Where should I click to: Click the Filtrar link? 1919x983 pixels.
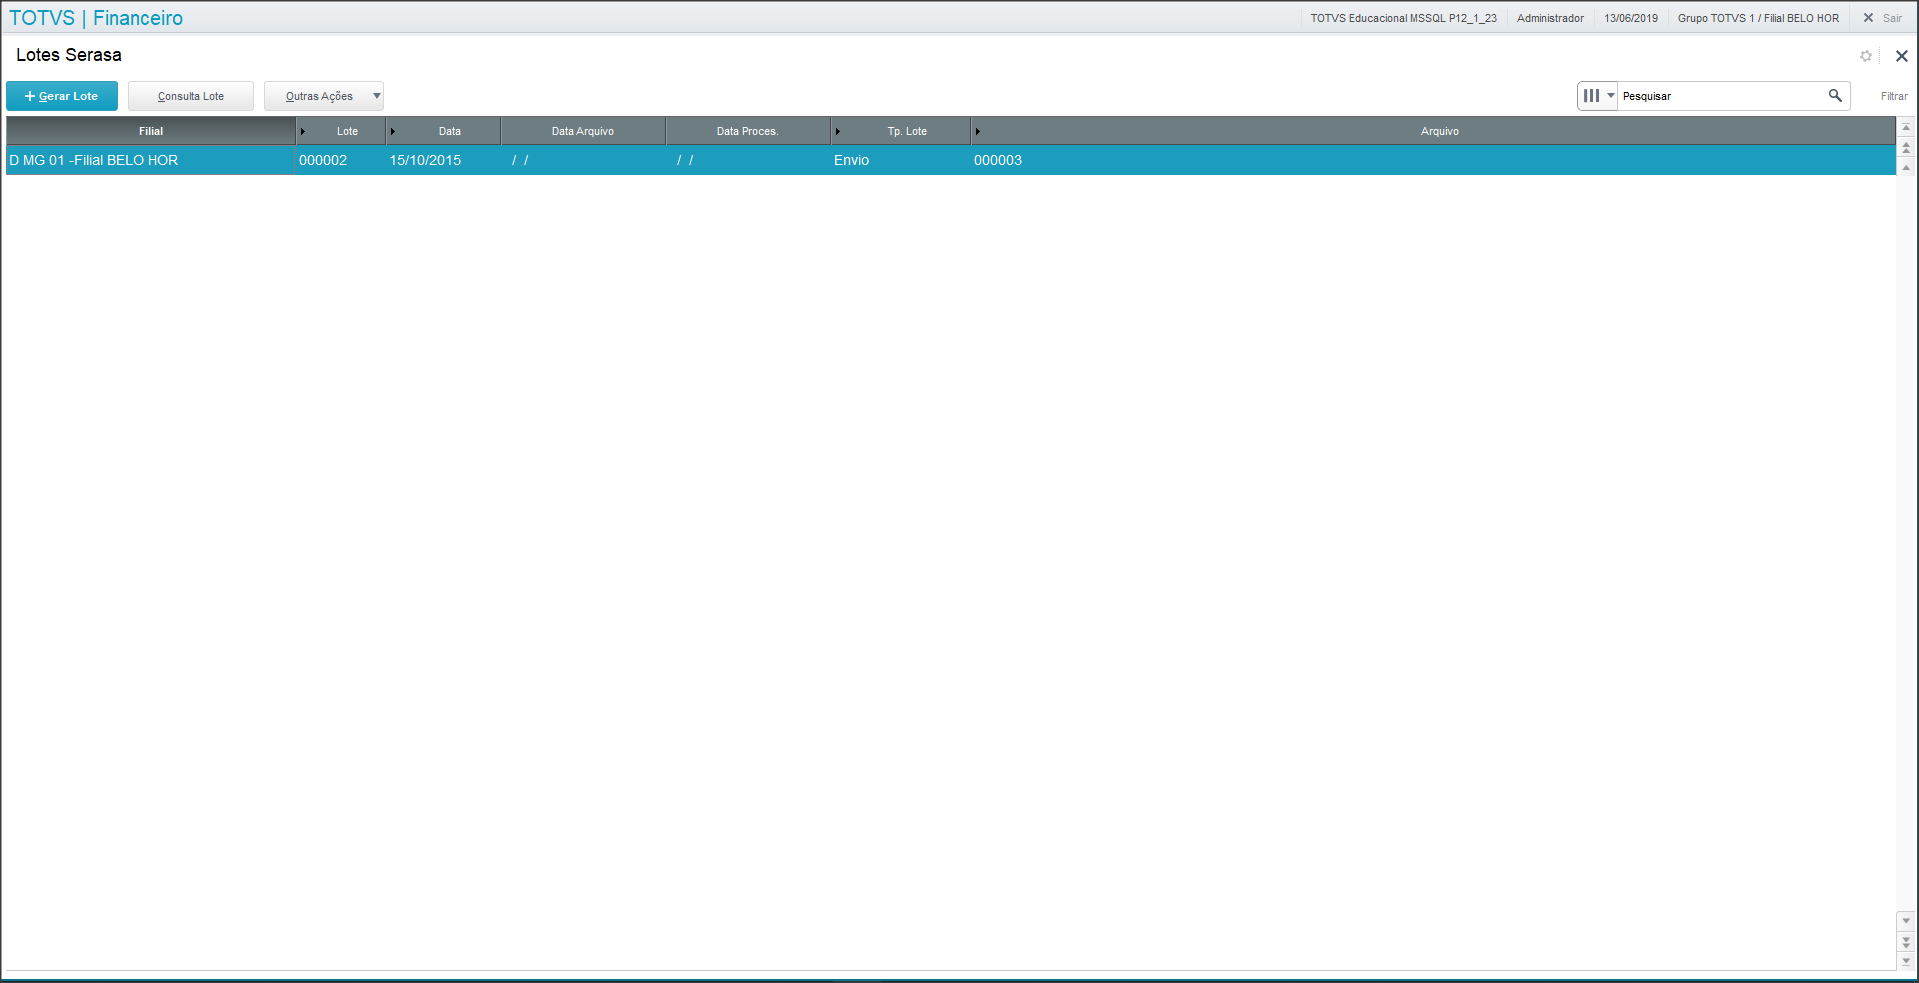coord(1894,96)
